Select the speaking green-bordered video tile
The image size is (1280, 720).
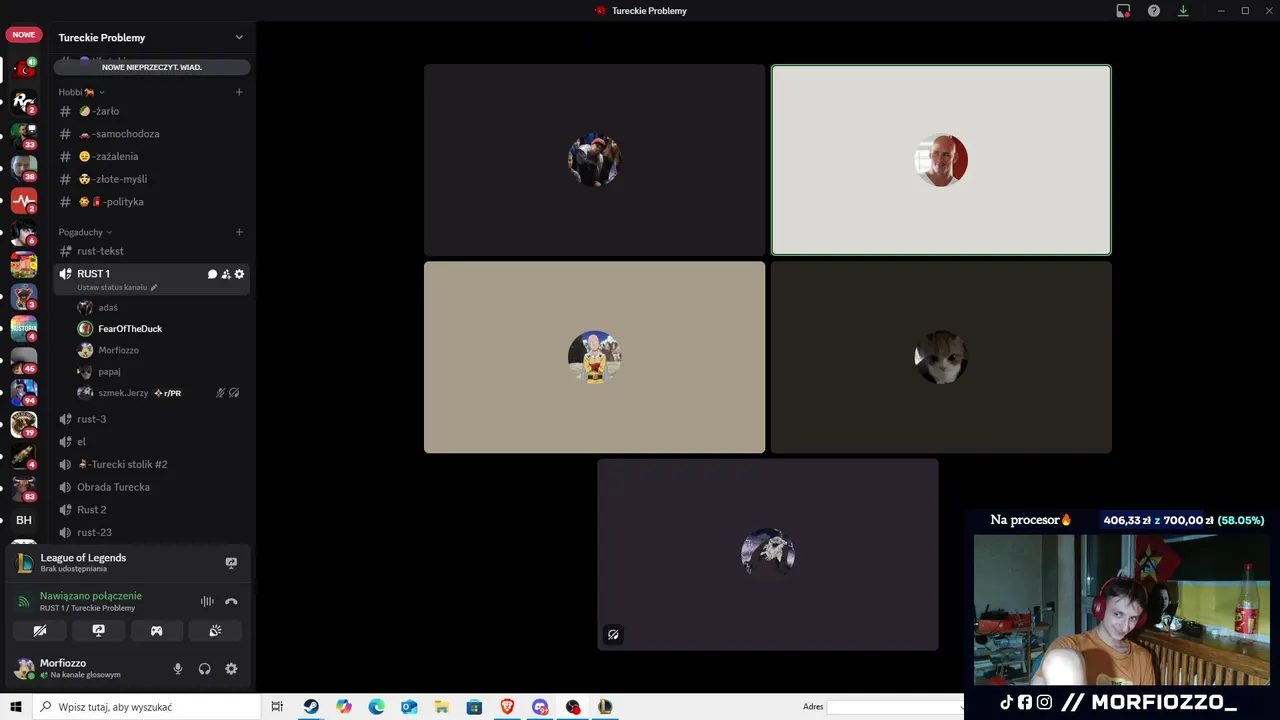click(x=941, y=160)
